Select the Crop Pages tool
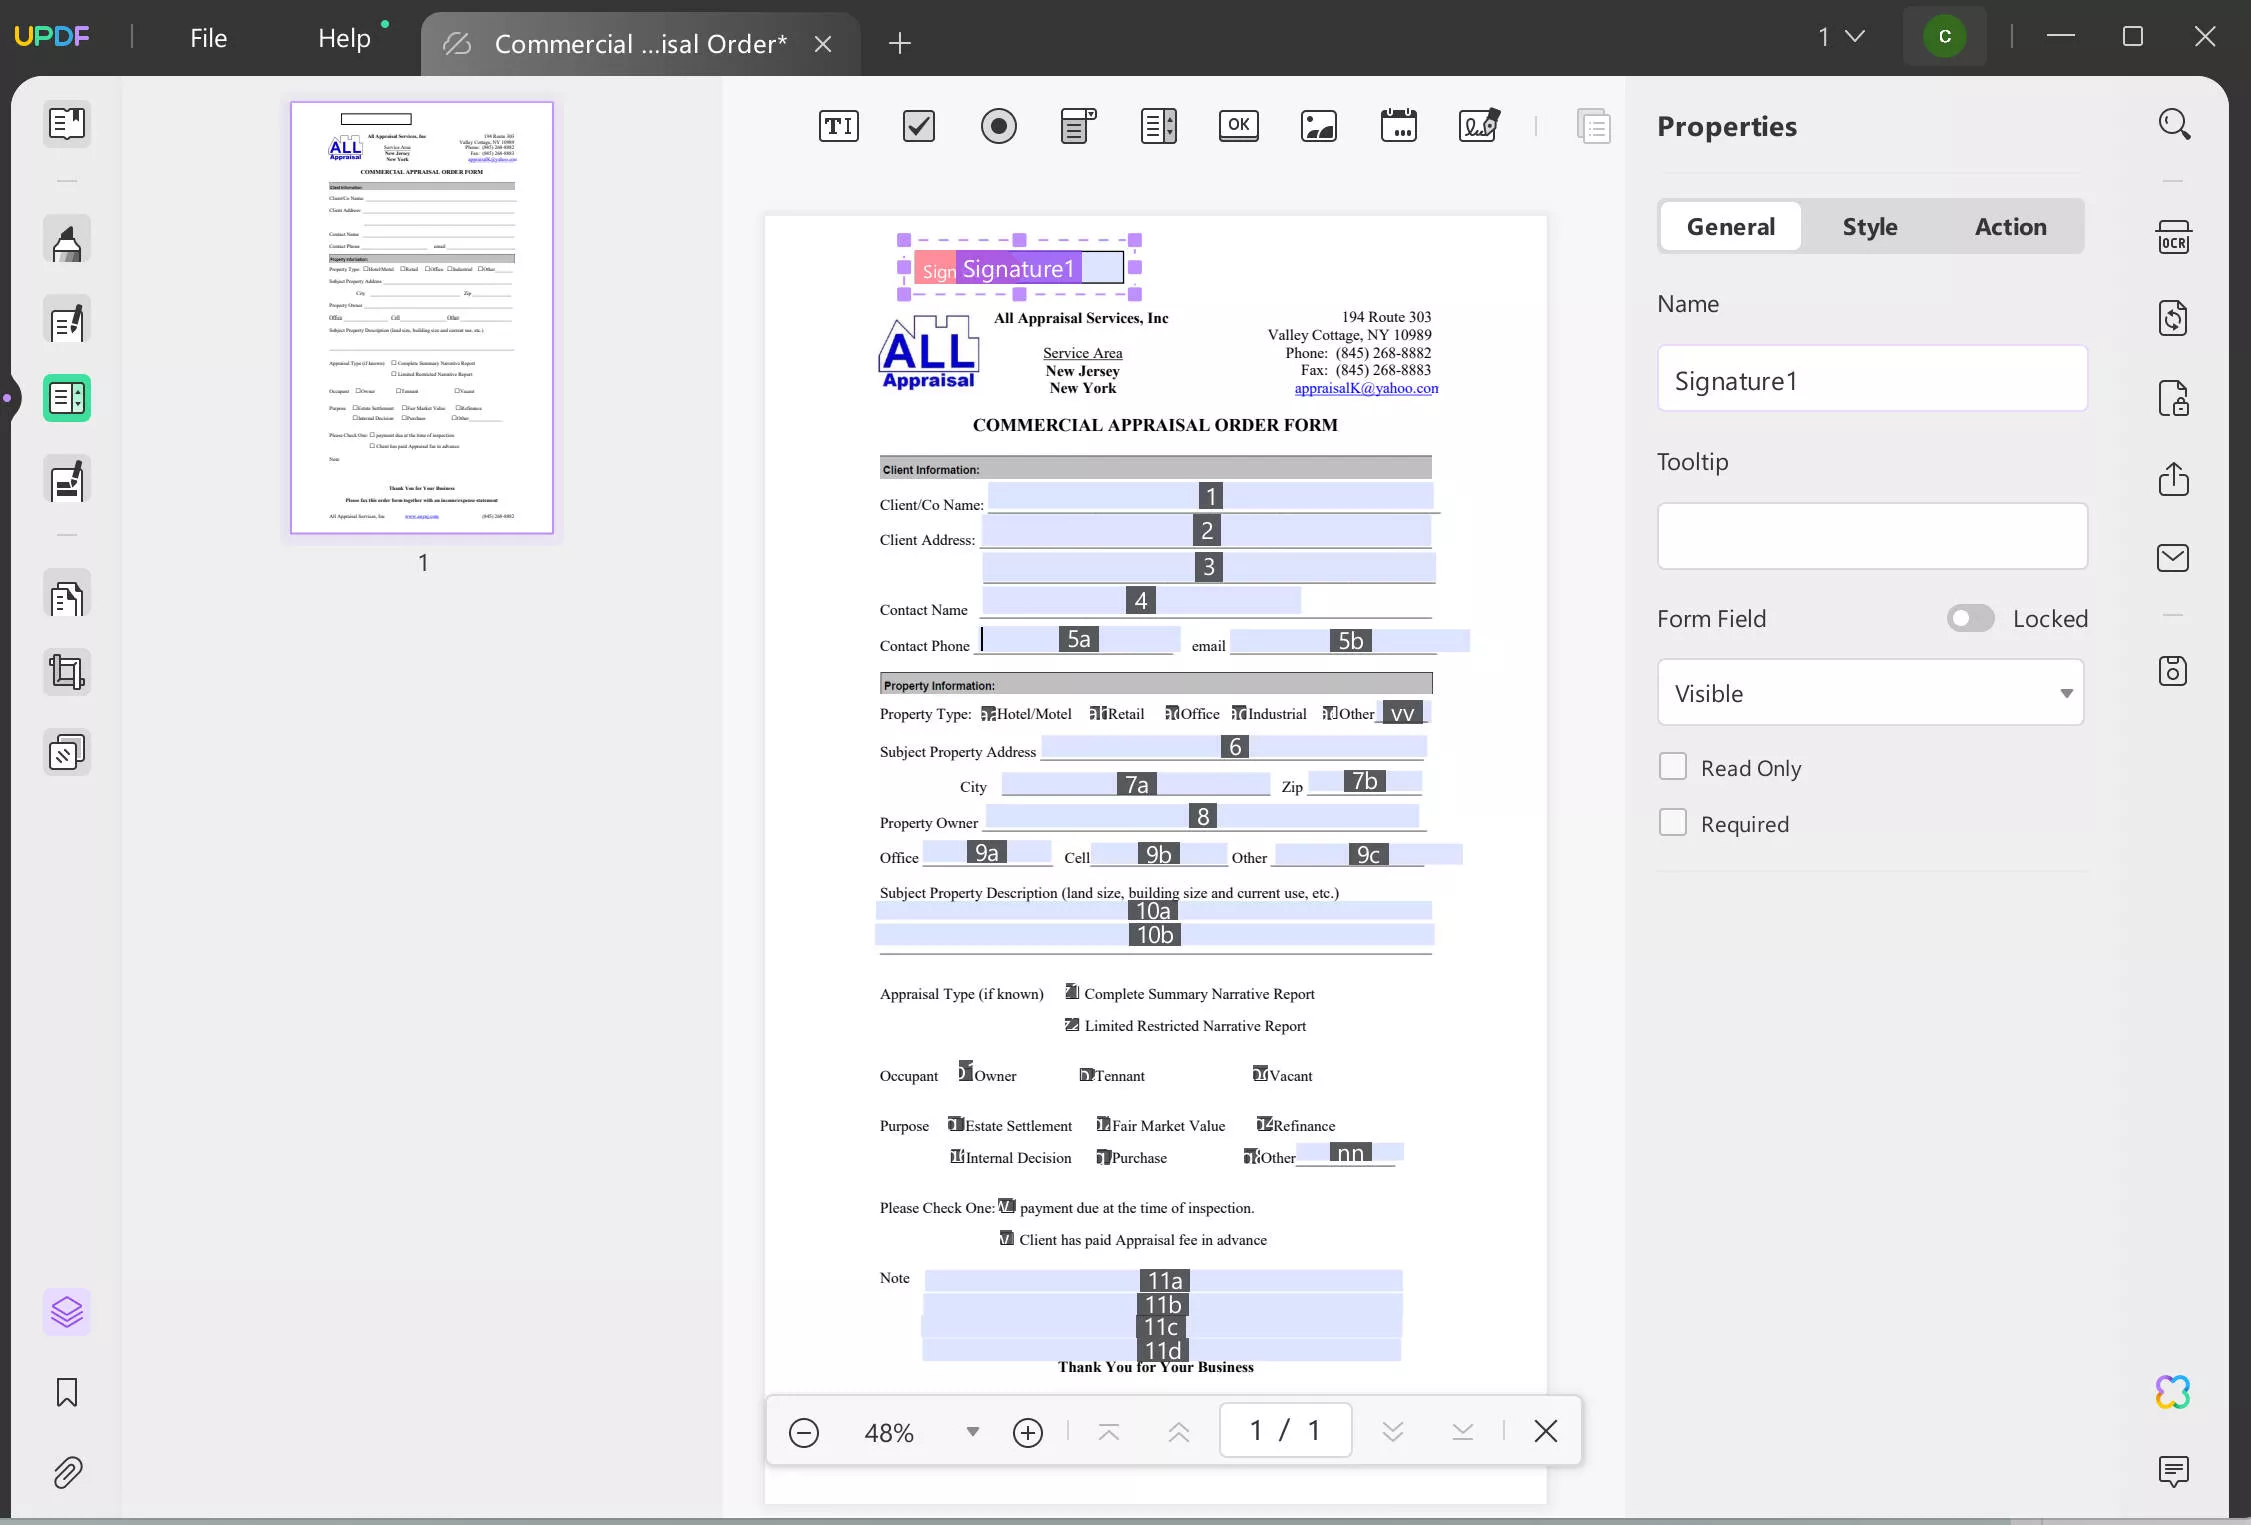The width and height of the screenshot is (2251, 1525). click(67, 672)
